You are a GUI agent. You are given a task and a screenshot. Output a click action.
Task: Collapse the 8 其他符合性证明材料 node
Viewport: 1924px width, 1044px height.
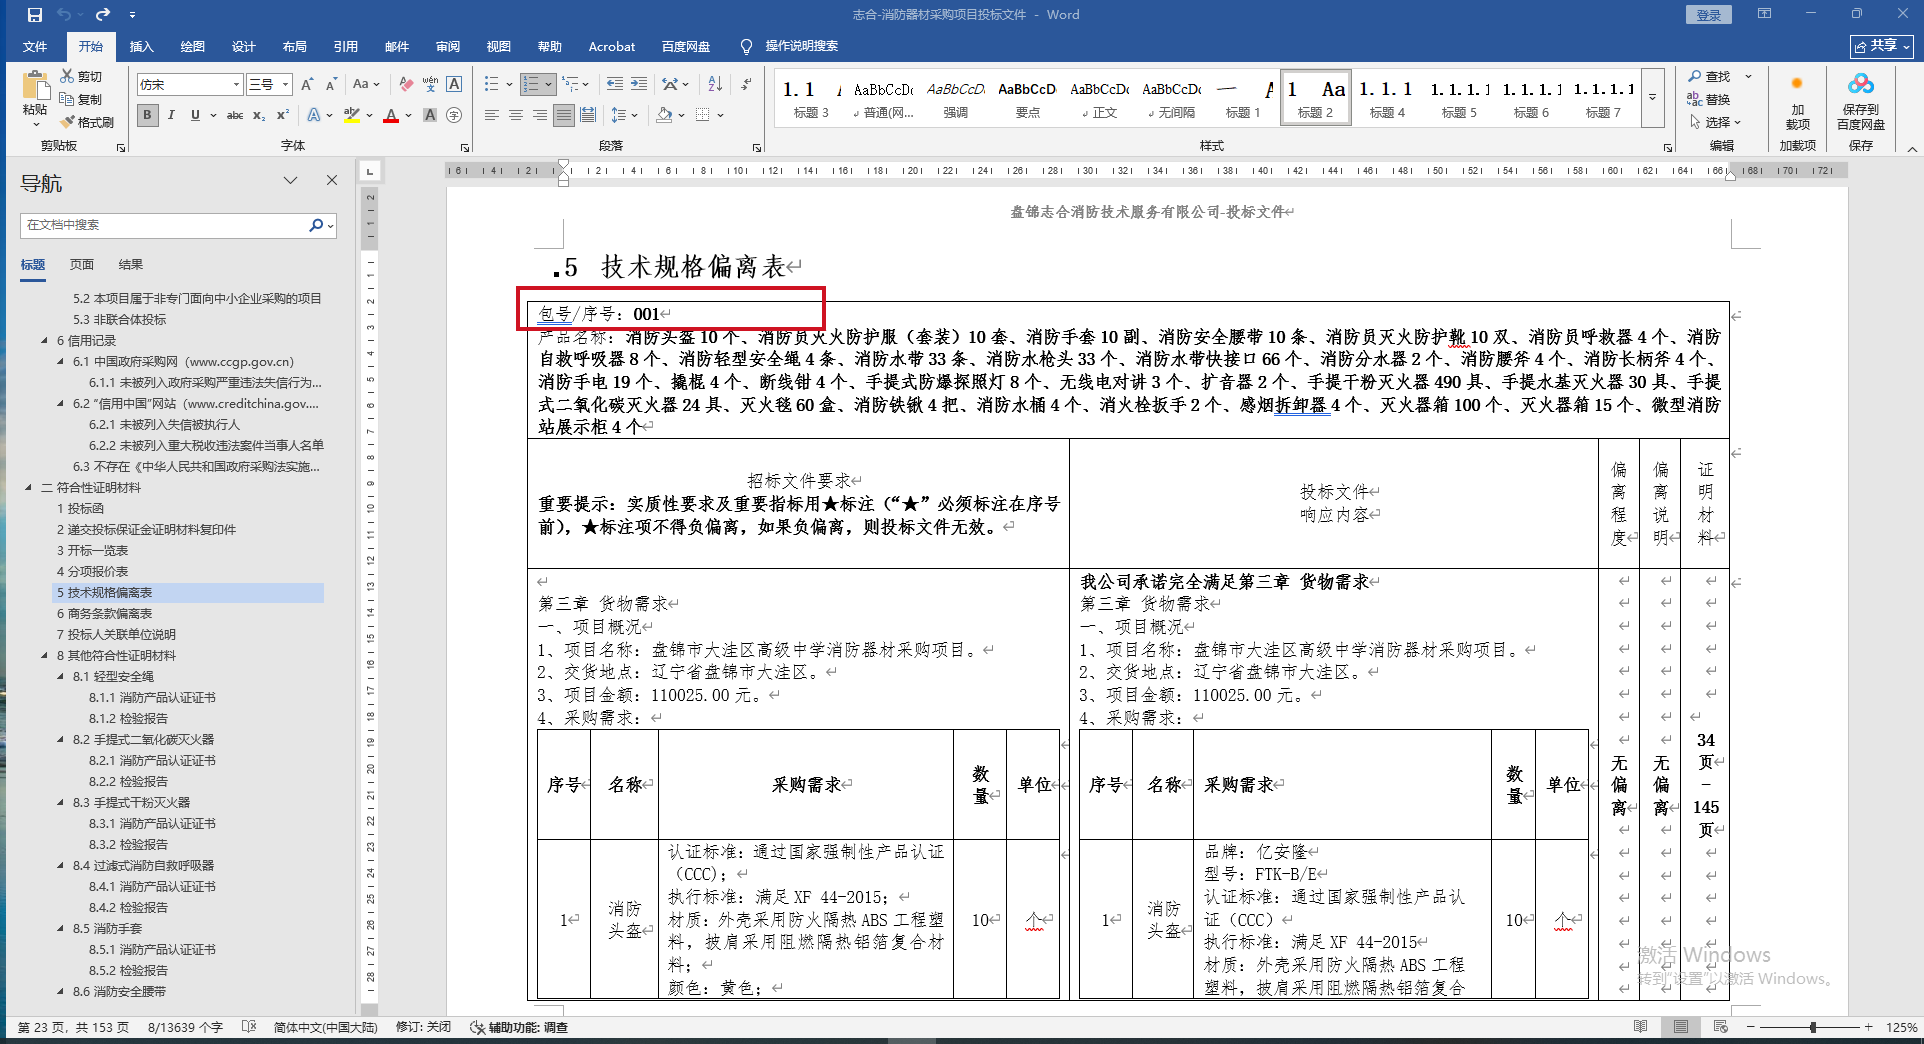[44, 656]
